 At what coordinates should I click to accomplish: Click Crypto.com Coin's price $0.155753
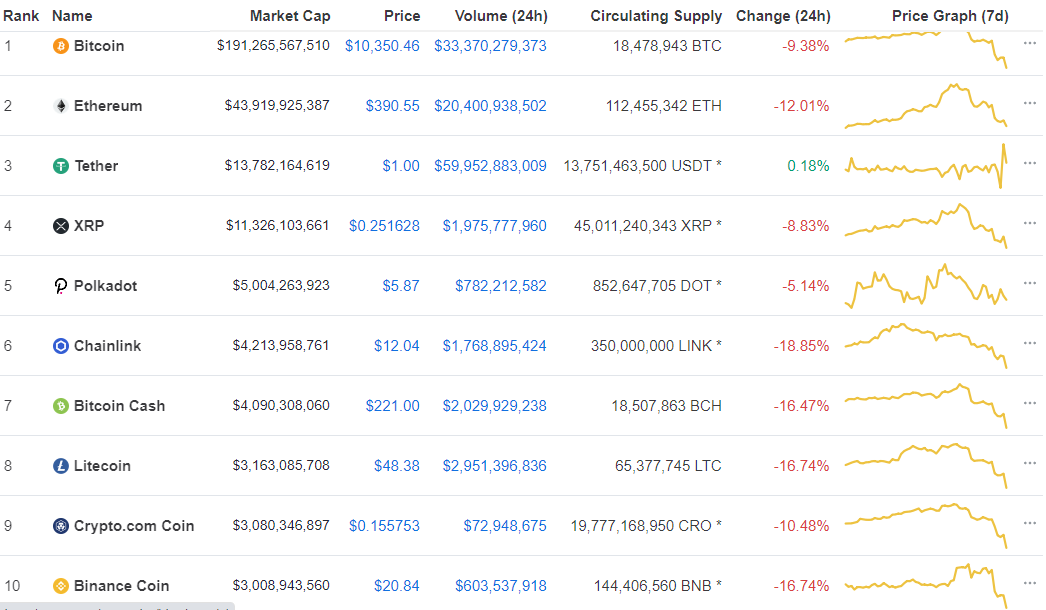(384, 526)
